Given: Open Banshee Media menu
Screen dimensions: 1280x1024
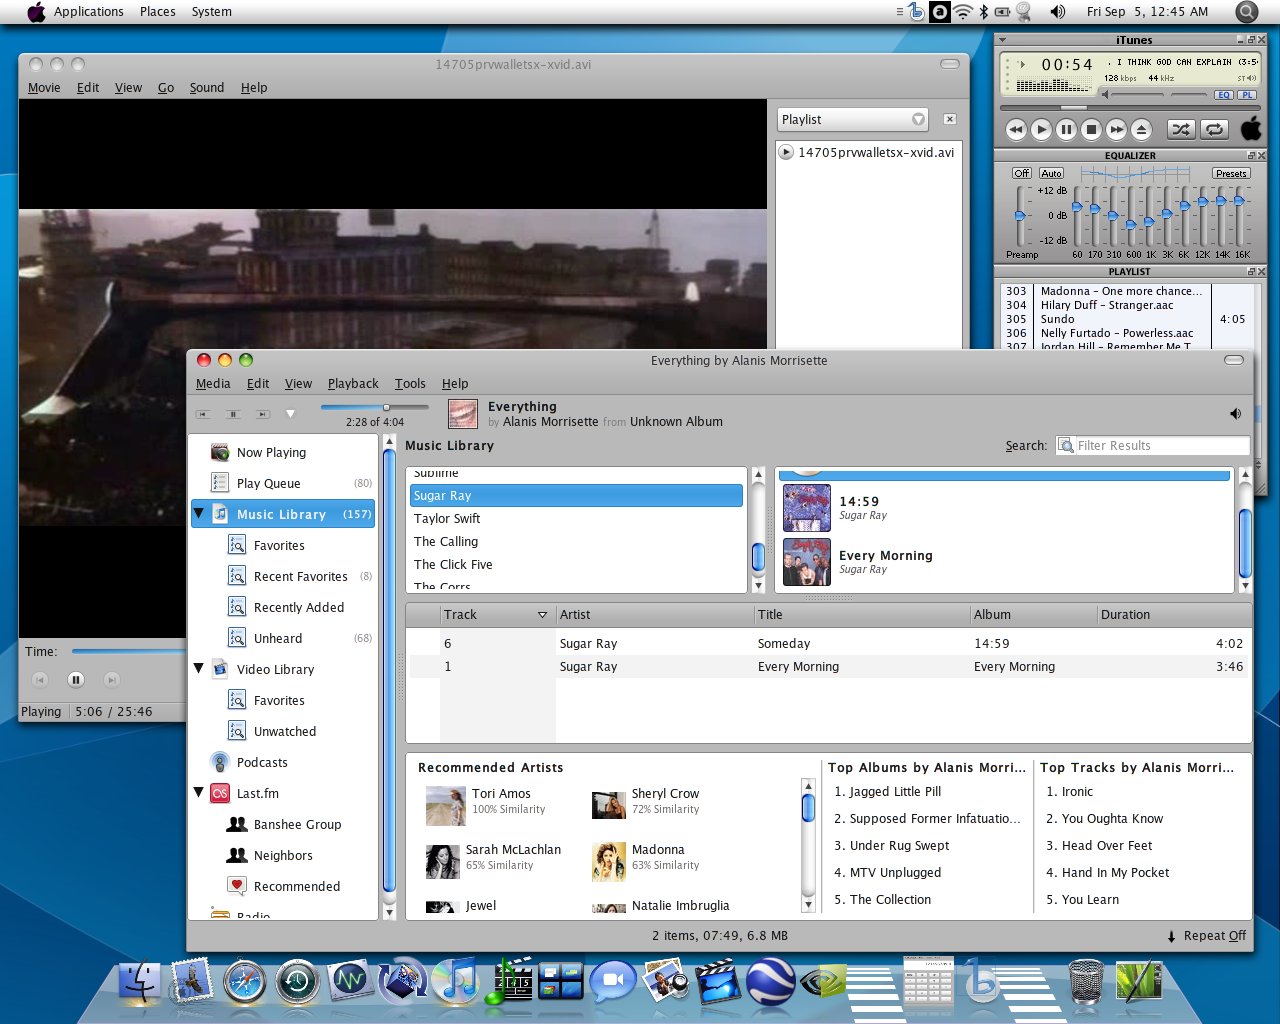Looking at the screenshot, I should point(213,383).
